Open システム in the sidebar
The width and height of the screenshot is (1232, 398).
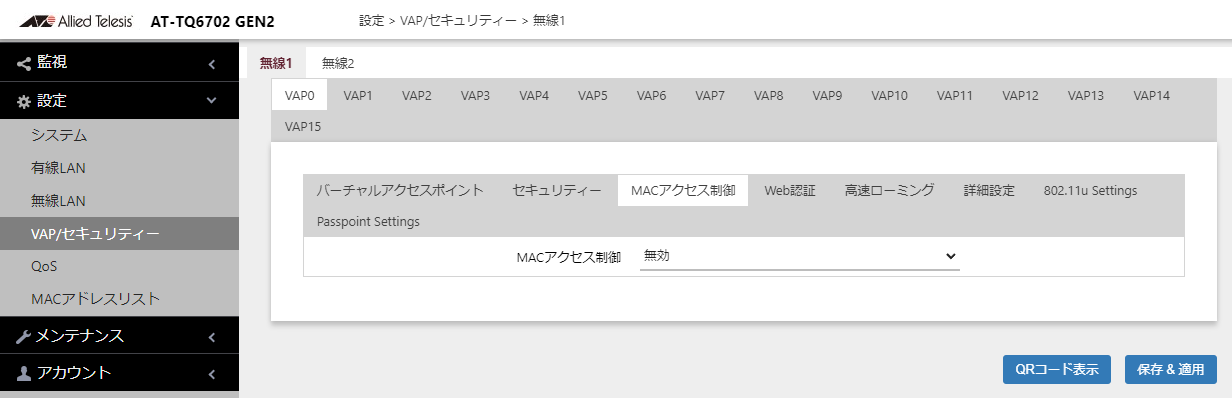coord(119,135)
